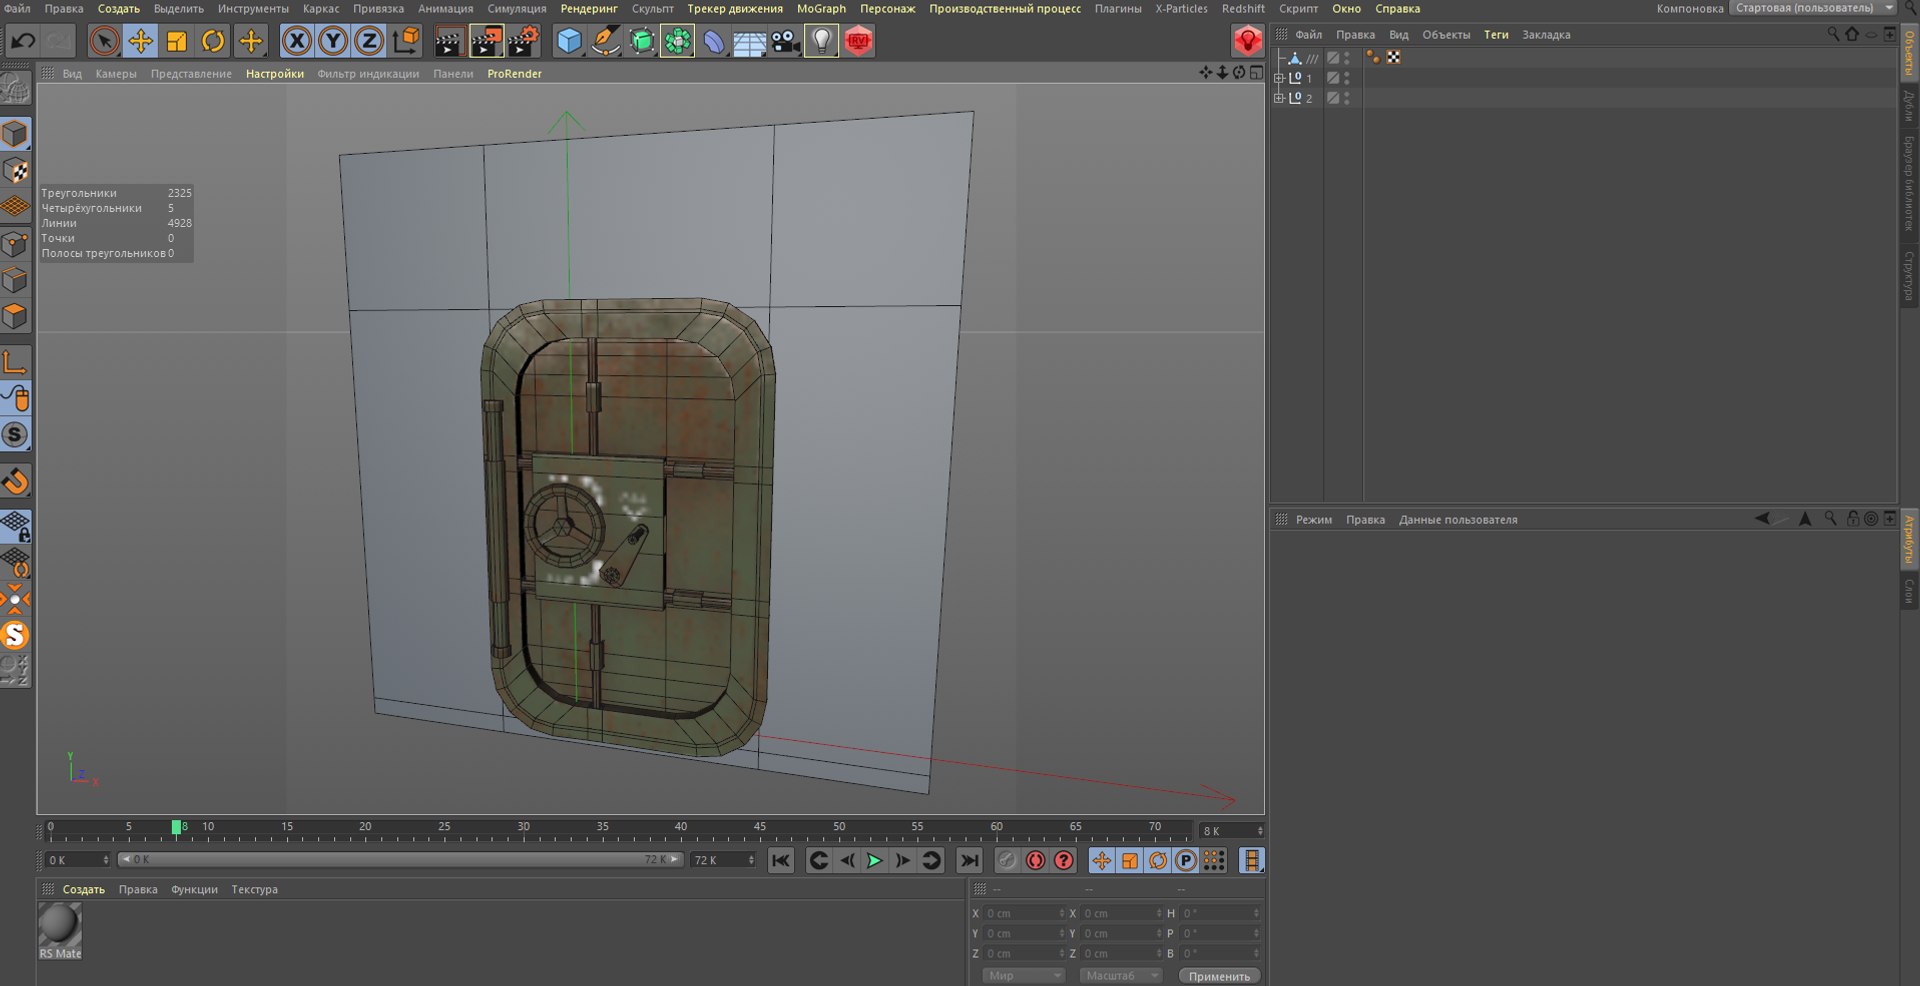This screenshot has width=1920, height=986.
Task: Open the viewport Фильтр индикации menu
Action: coord(368,74)
